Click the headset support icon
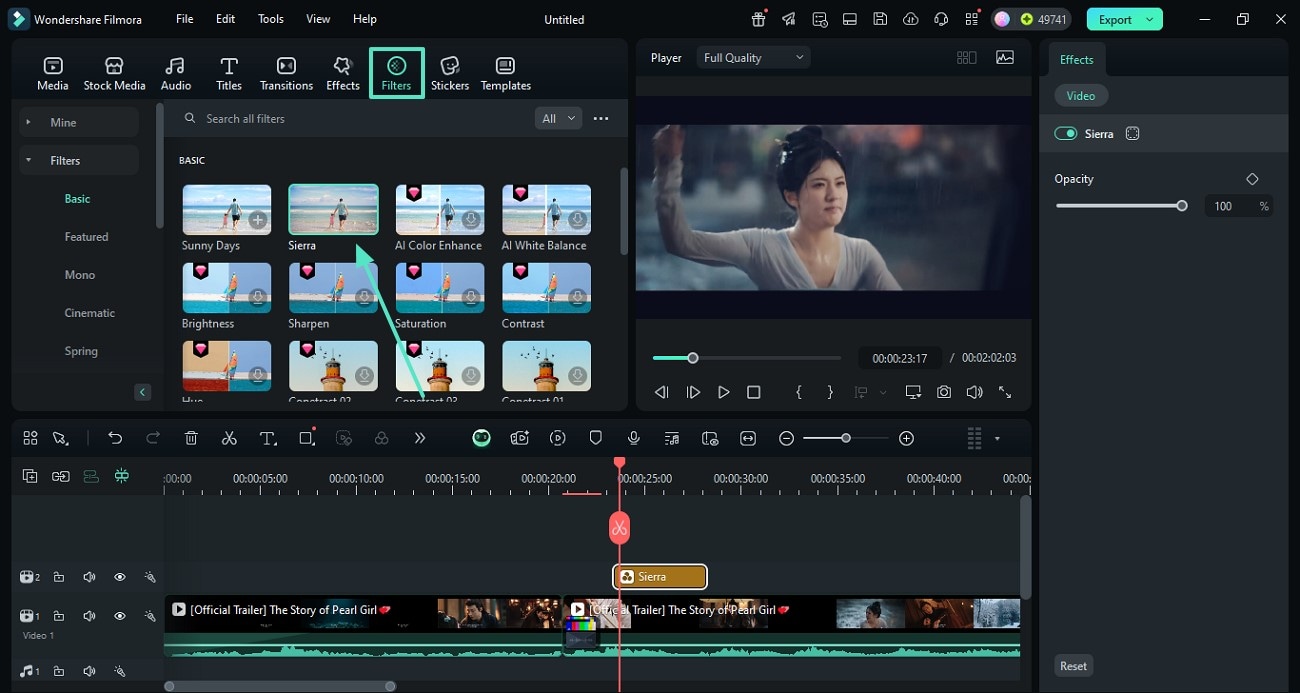The image size is (1300, 693). [940, 19]
